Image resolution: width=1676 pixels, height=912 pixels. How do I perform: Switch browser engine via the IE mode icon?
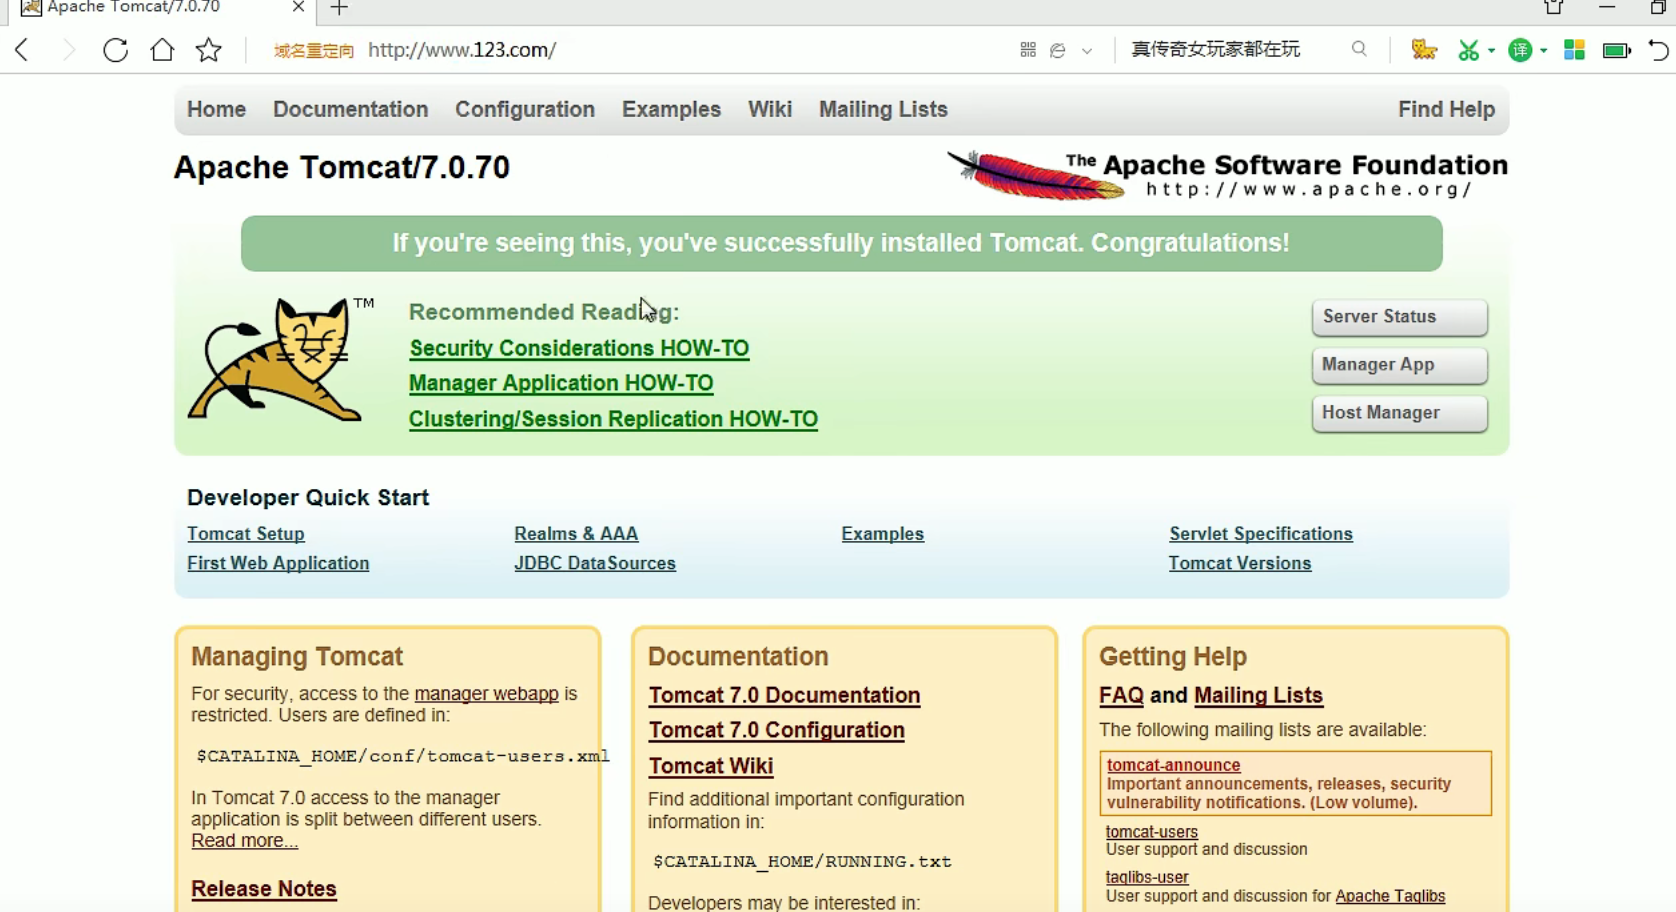[1058, 50]
